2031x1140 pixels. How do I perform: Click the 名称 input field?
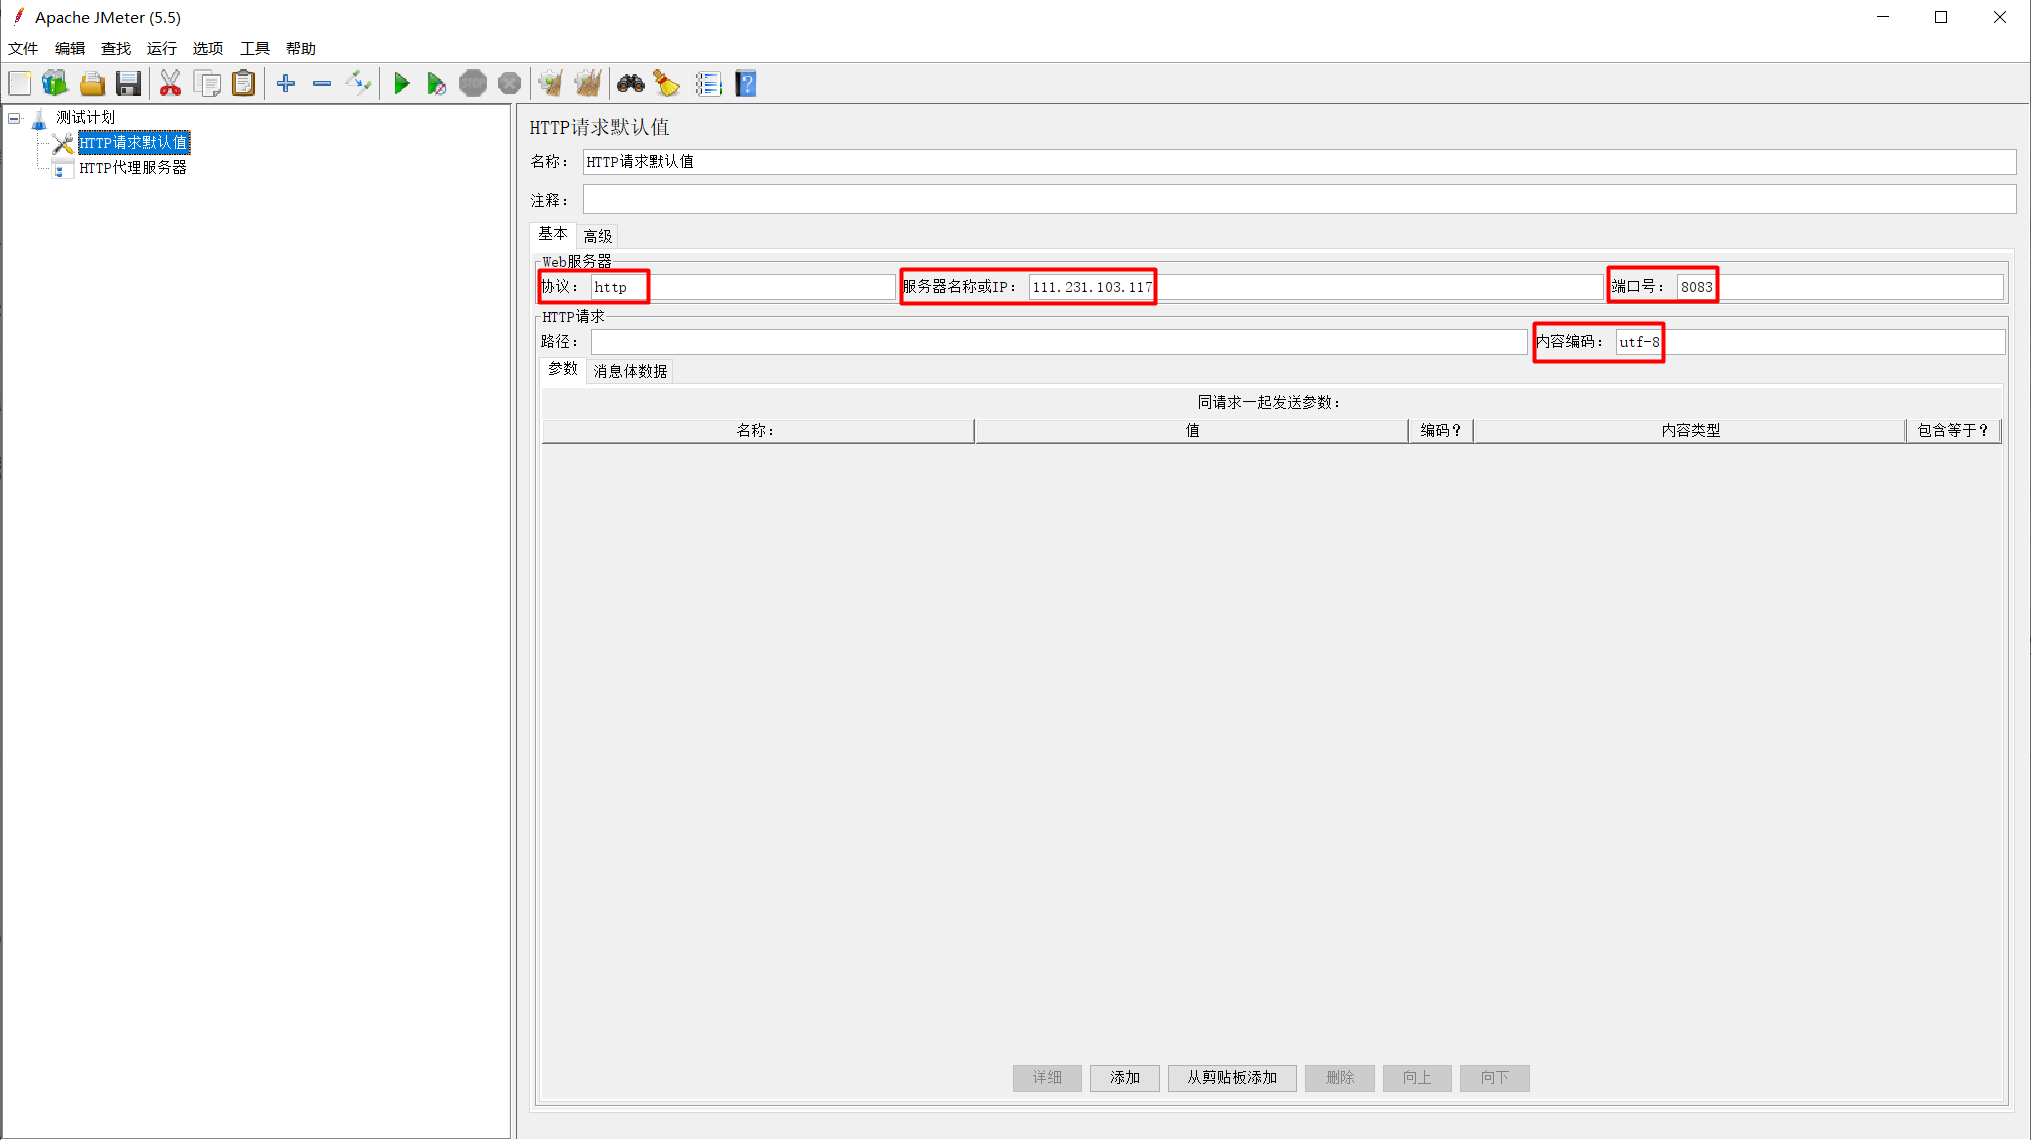pos(1299,162)
